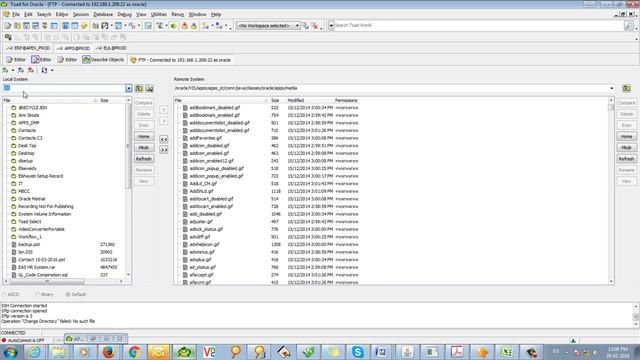Open the Utilities menu
Viewport: 640px width, 360px height.
click(x=159, y=14)
